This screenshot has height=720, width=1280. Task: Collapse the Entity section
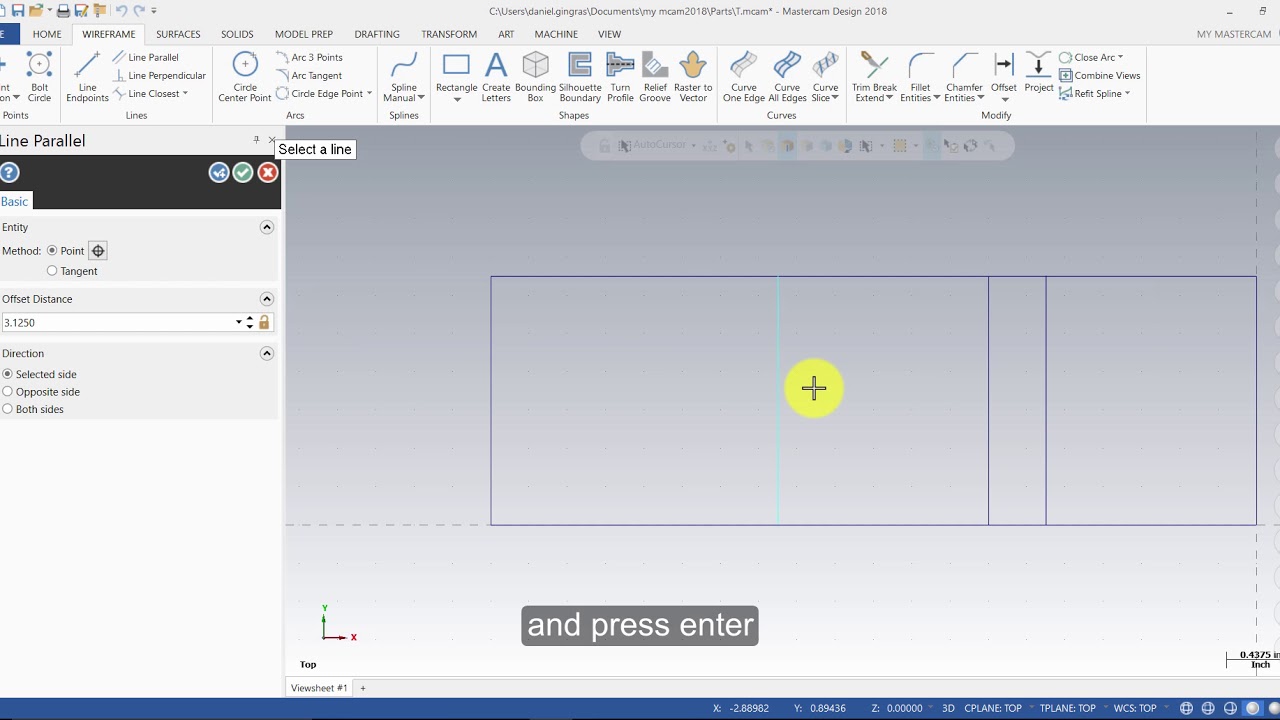[267, 227]
